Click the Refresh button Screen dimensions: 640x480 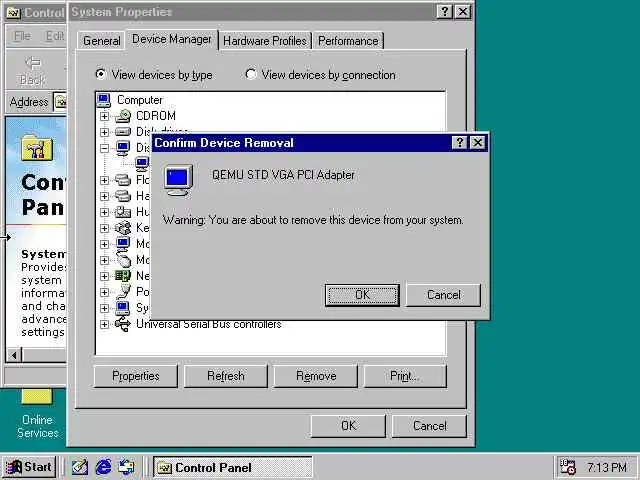pos(226,376)
